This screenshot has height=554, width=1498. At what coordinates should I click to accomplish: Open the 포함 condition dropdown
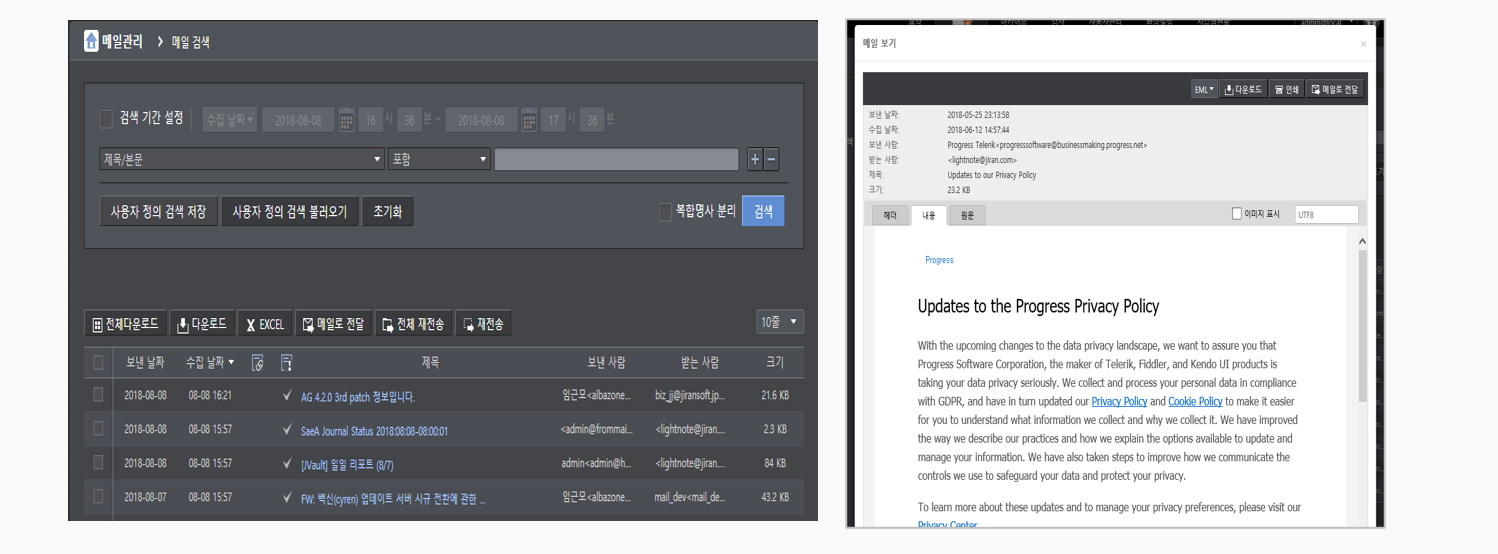pos(439,159)
